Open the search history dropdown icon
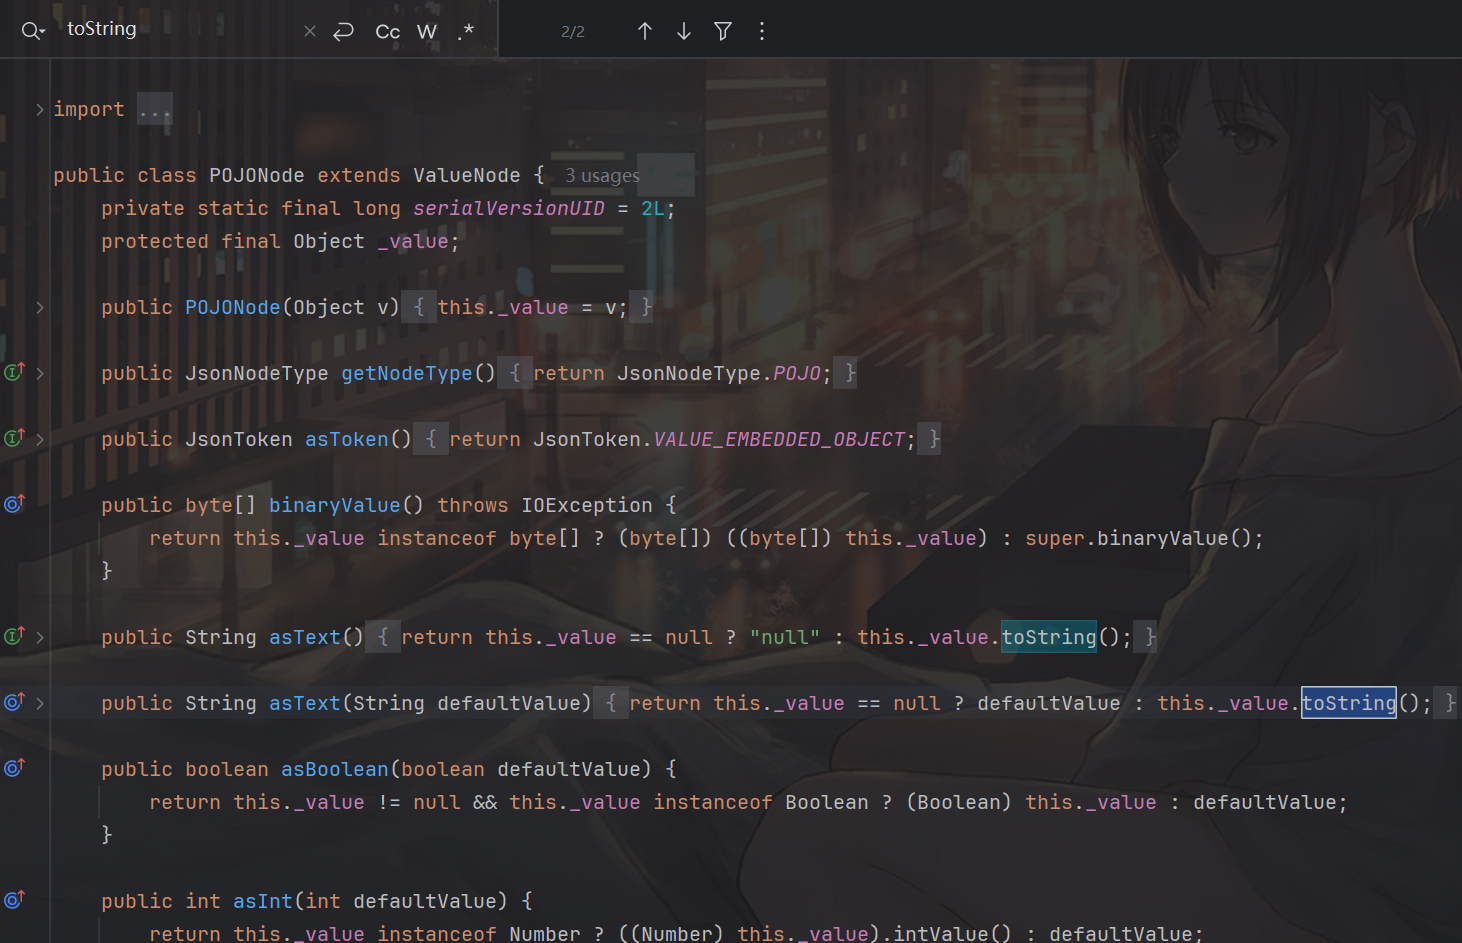This screenshot has height=943, width=1462. [x=33, y=32]
